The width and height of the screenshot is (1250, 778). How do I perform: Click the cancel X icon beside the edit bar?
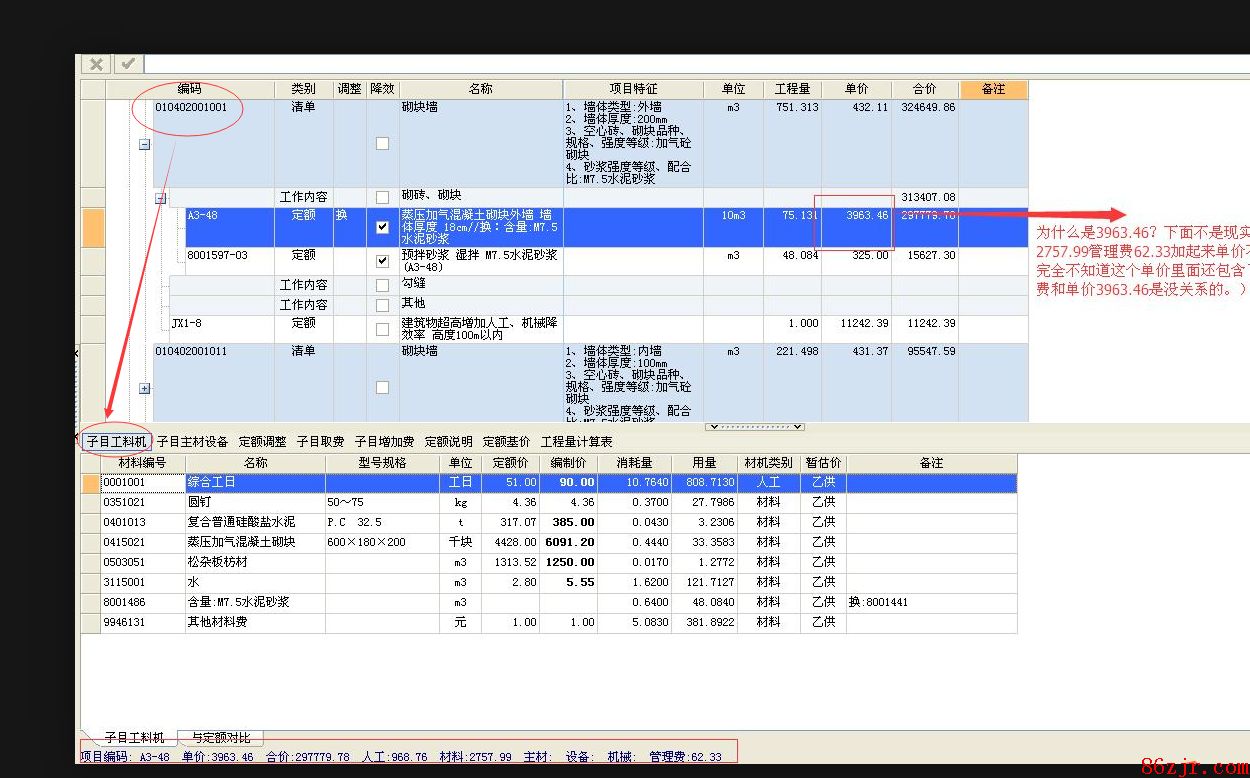coord(96,64)
